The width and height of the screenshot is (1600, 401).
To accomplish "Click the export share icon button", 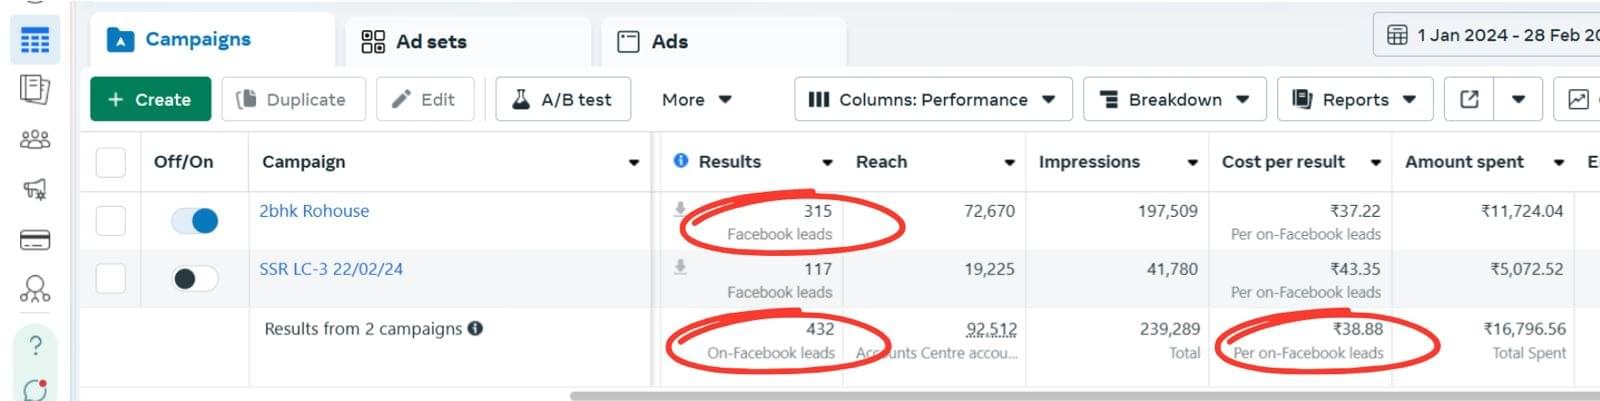I will 1469,99.
